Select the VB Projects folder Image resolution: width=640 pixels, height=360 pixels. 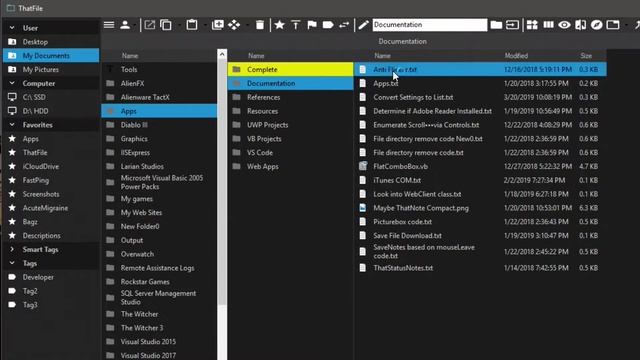point(291,139)
